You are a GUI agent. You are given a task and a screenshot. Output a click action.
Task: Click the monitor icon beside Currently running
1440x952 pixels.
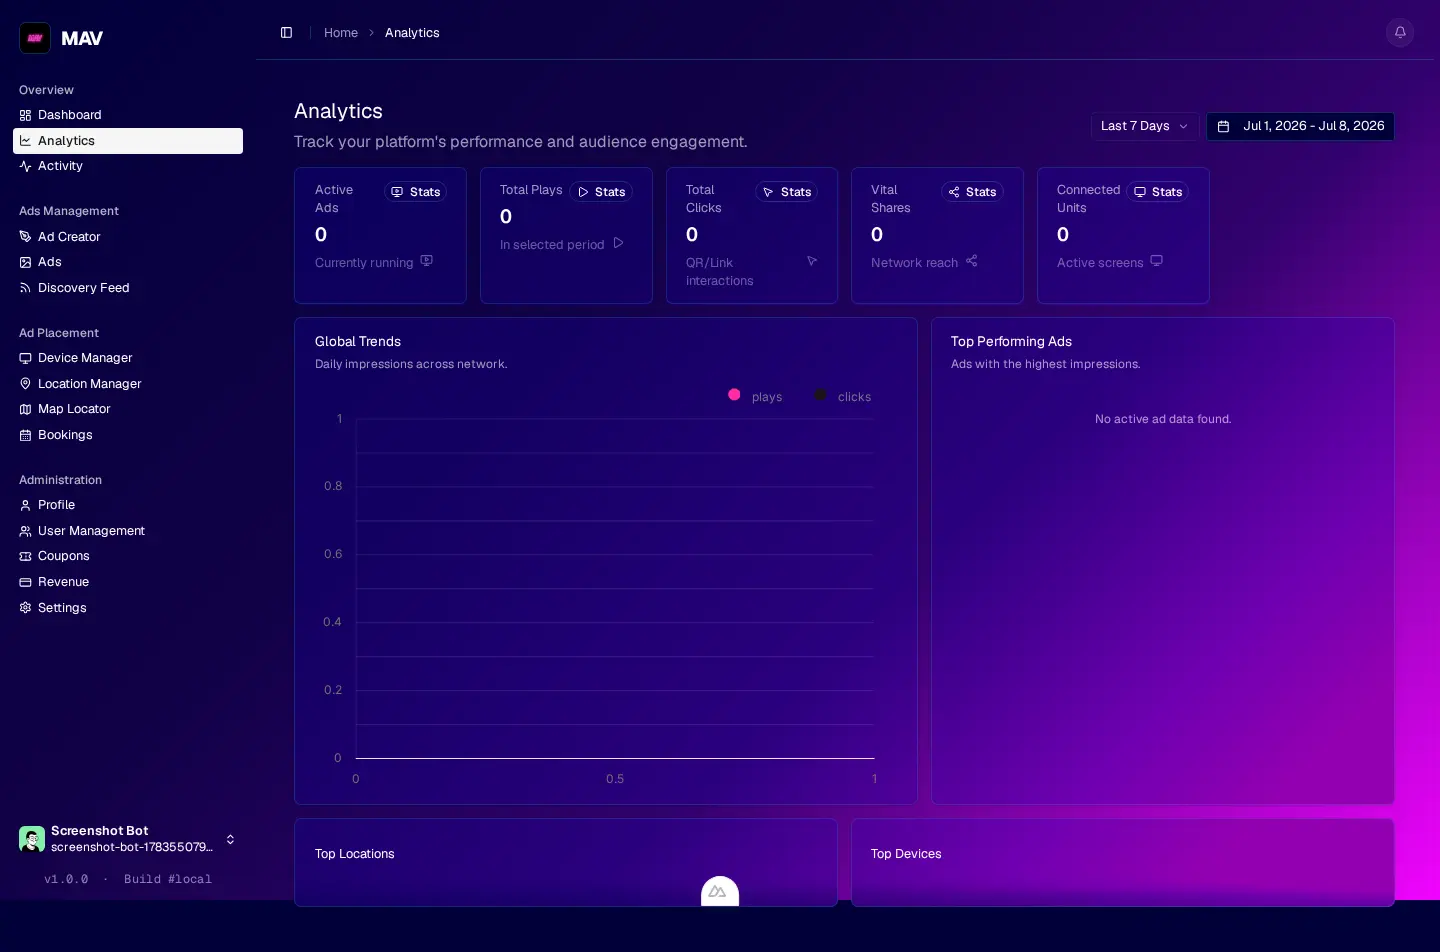pos(427,261)
